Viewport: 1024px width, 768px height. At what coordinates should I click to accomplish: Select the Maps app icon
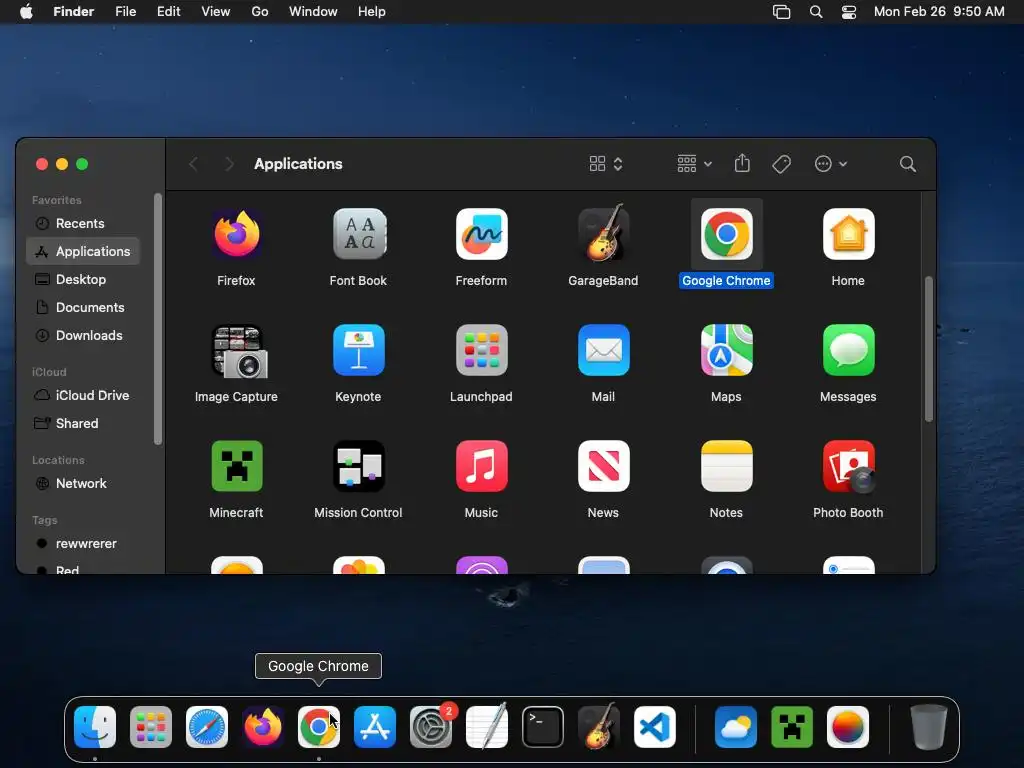[726, 351]
